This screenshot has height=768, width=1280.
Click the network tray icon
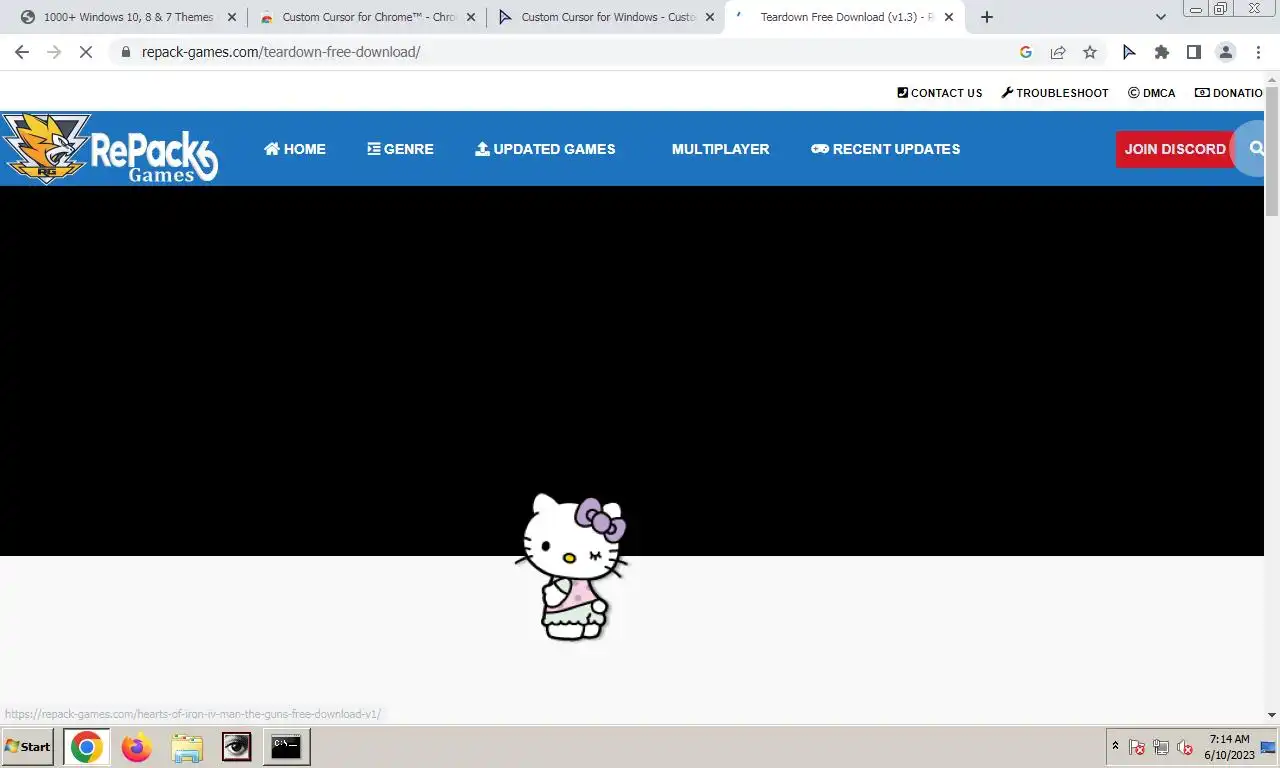pyautogui.click(x=1161, y=747)
